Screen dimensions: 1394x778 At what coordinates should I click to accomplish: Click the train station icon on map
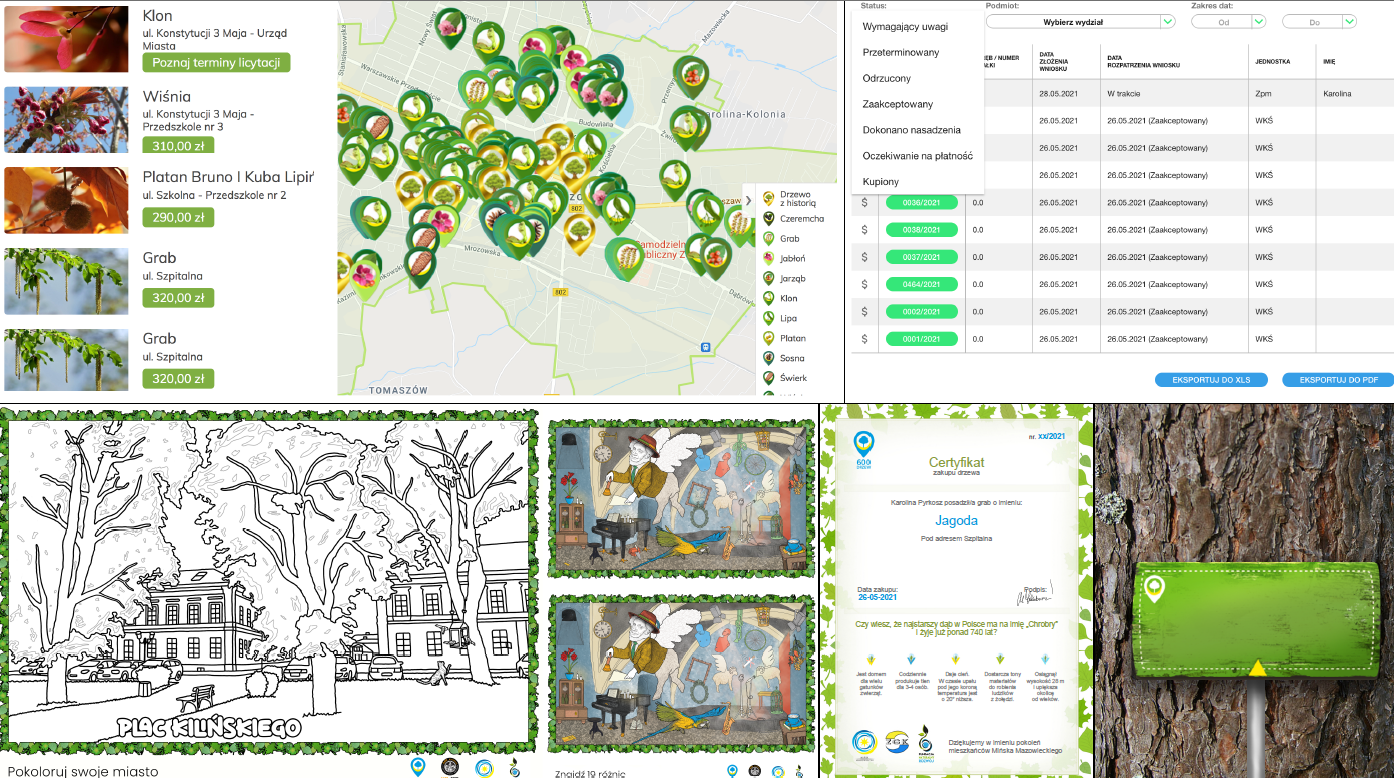click(706, 347)
